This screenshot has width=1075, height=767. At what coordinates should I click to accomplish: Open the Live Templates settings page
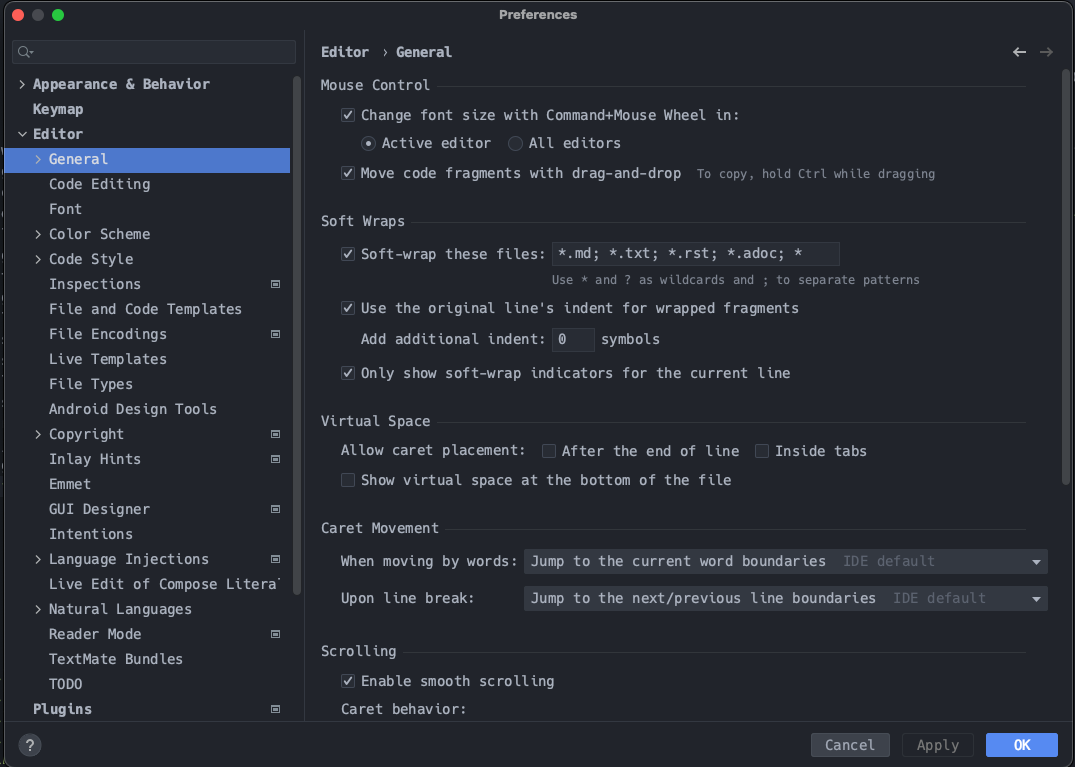click(107, 359)
